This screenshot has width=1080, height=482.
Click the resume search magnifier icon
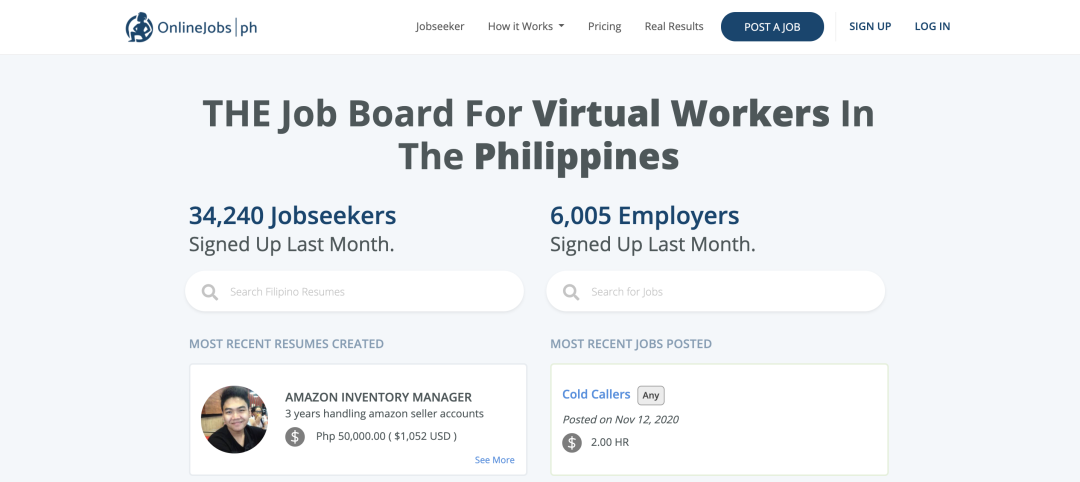click(x=210, y=292)
